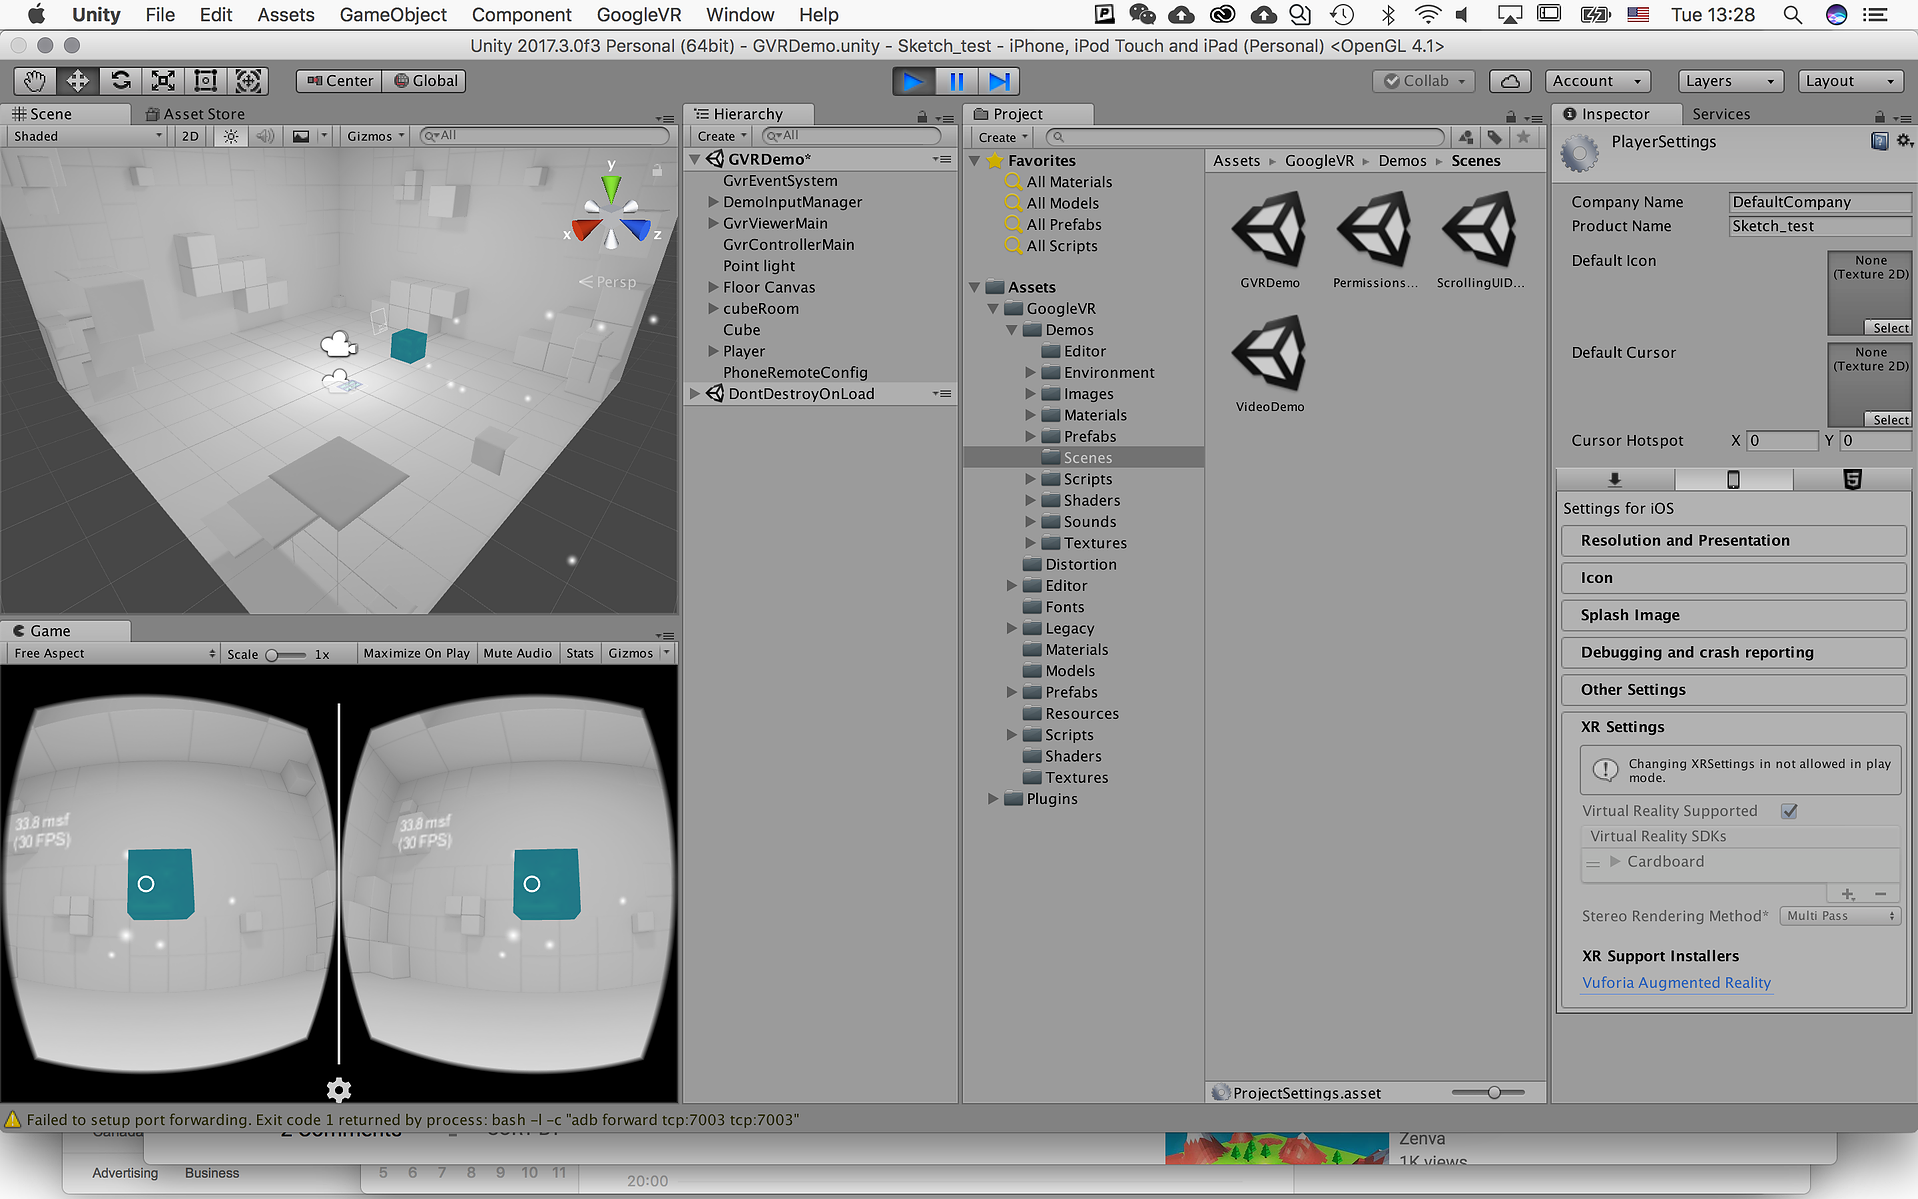Toggle Virtual Reality Supported checkbox
The height and width of the screenshot is (1199, 1918).
point(1789,811)
